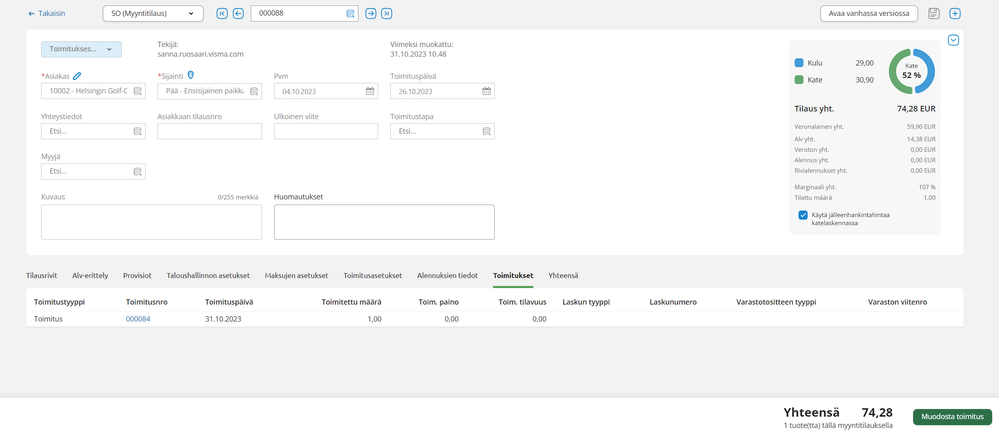Click the Ulkoinen viite input field

pos(326,131)
